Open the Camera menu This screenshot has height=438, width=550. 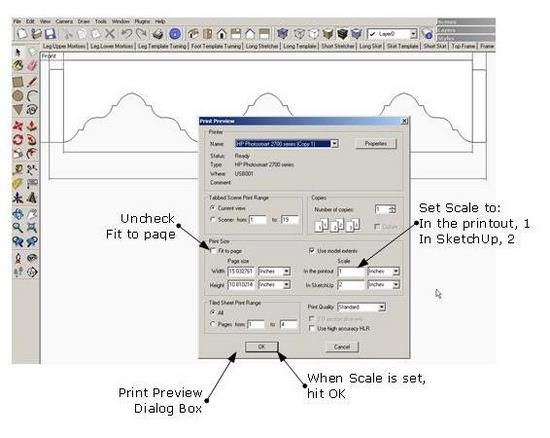pyautogui.click(x=64, y=21)
